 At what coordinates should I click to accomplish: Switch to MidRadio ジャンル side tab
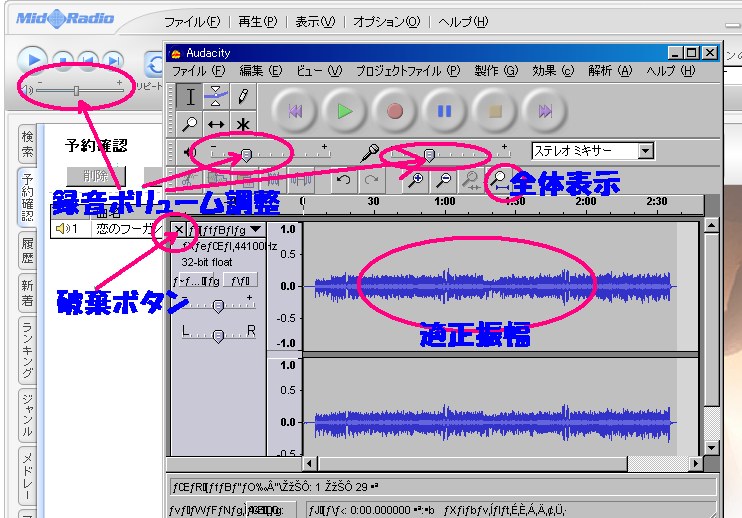click(x=27, y=415)
